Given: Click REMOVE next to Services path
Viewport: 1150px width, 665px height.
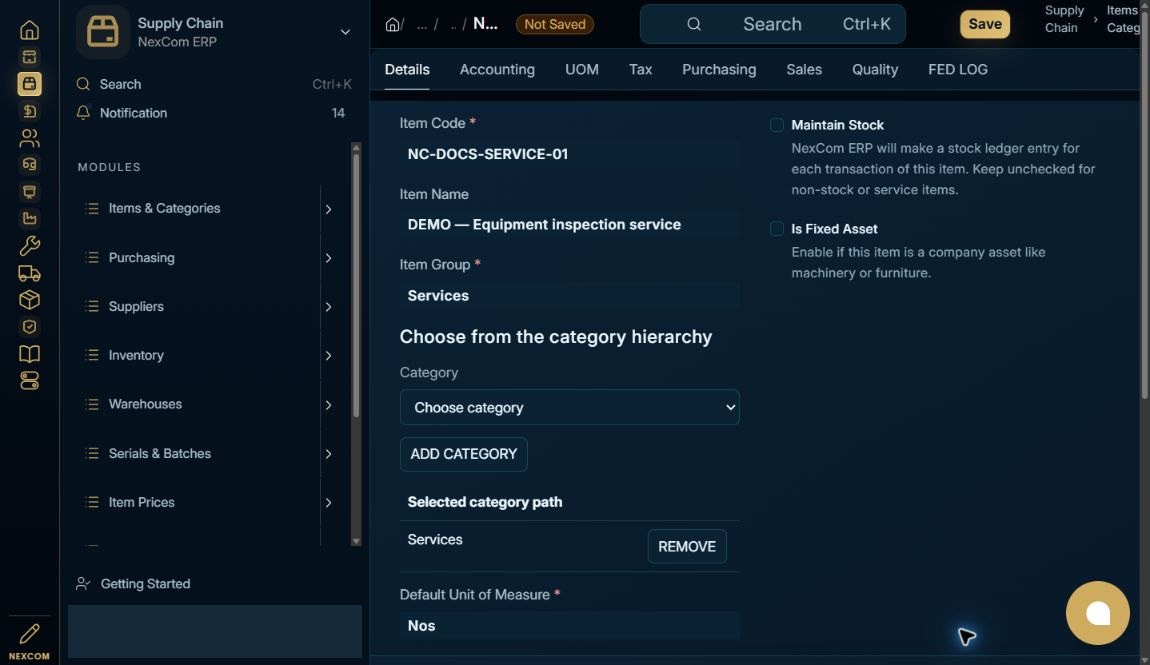Looking at the screenshot, I should pyautogui.click(x=686, y=546).
